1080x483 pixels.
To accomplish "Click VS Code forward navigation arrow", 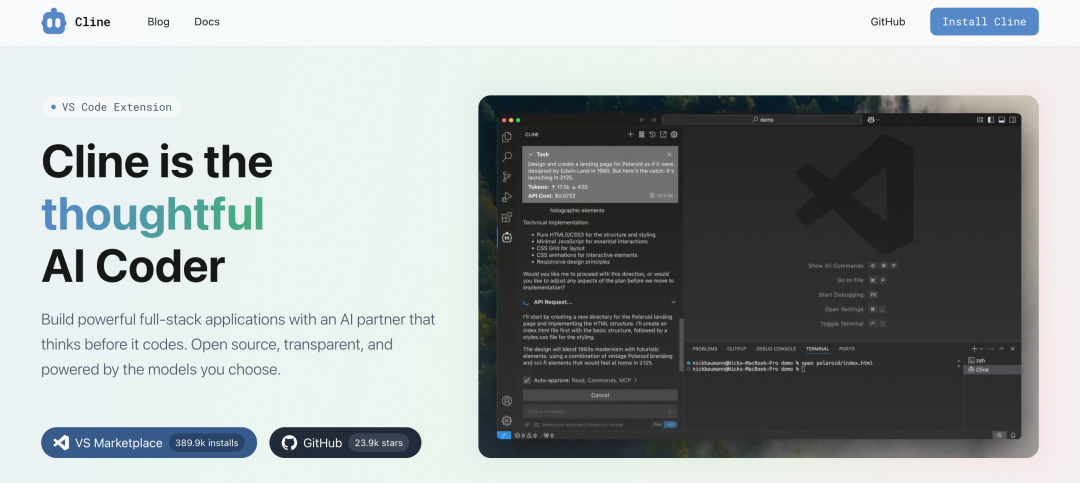I will 654,120.
